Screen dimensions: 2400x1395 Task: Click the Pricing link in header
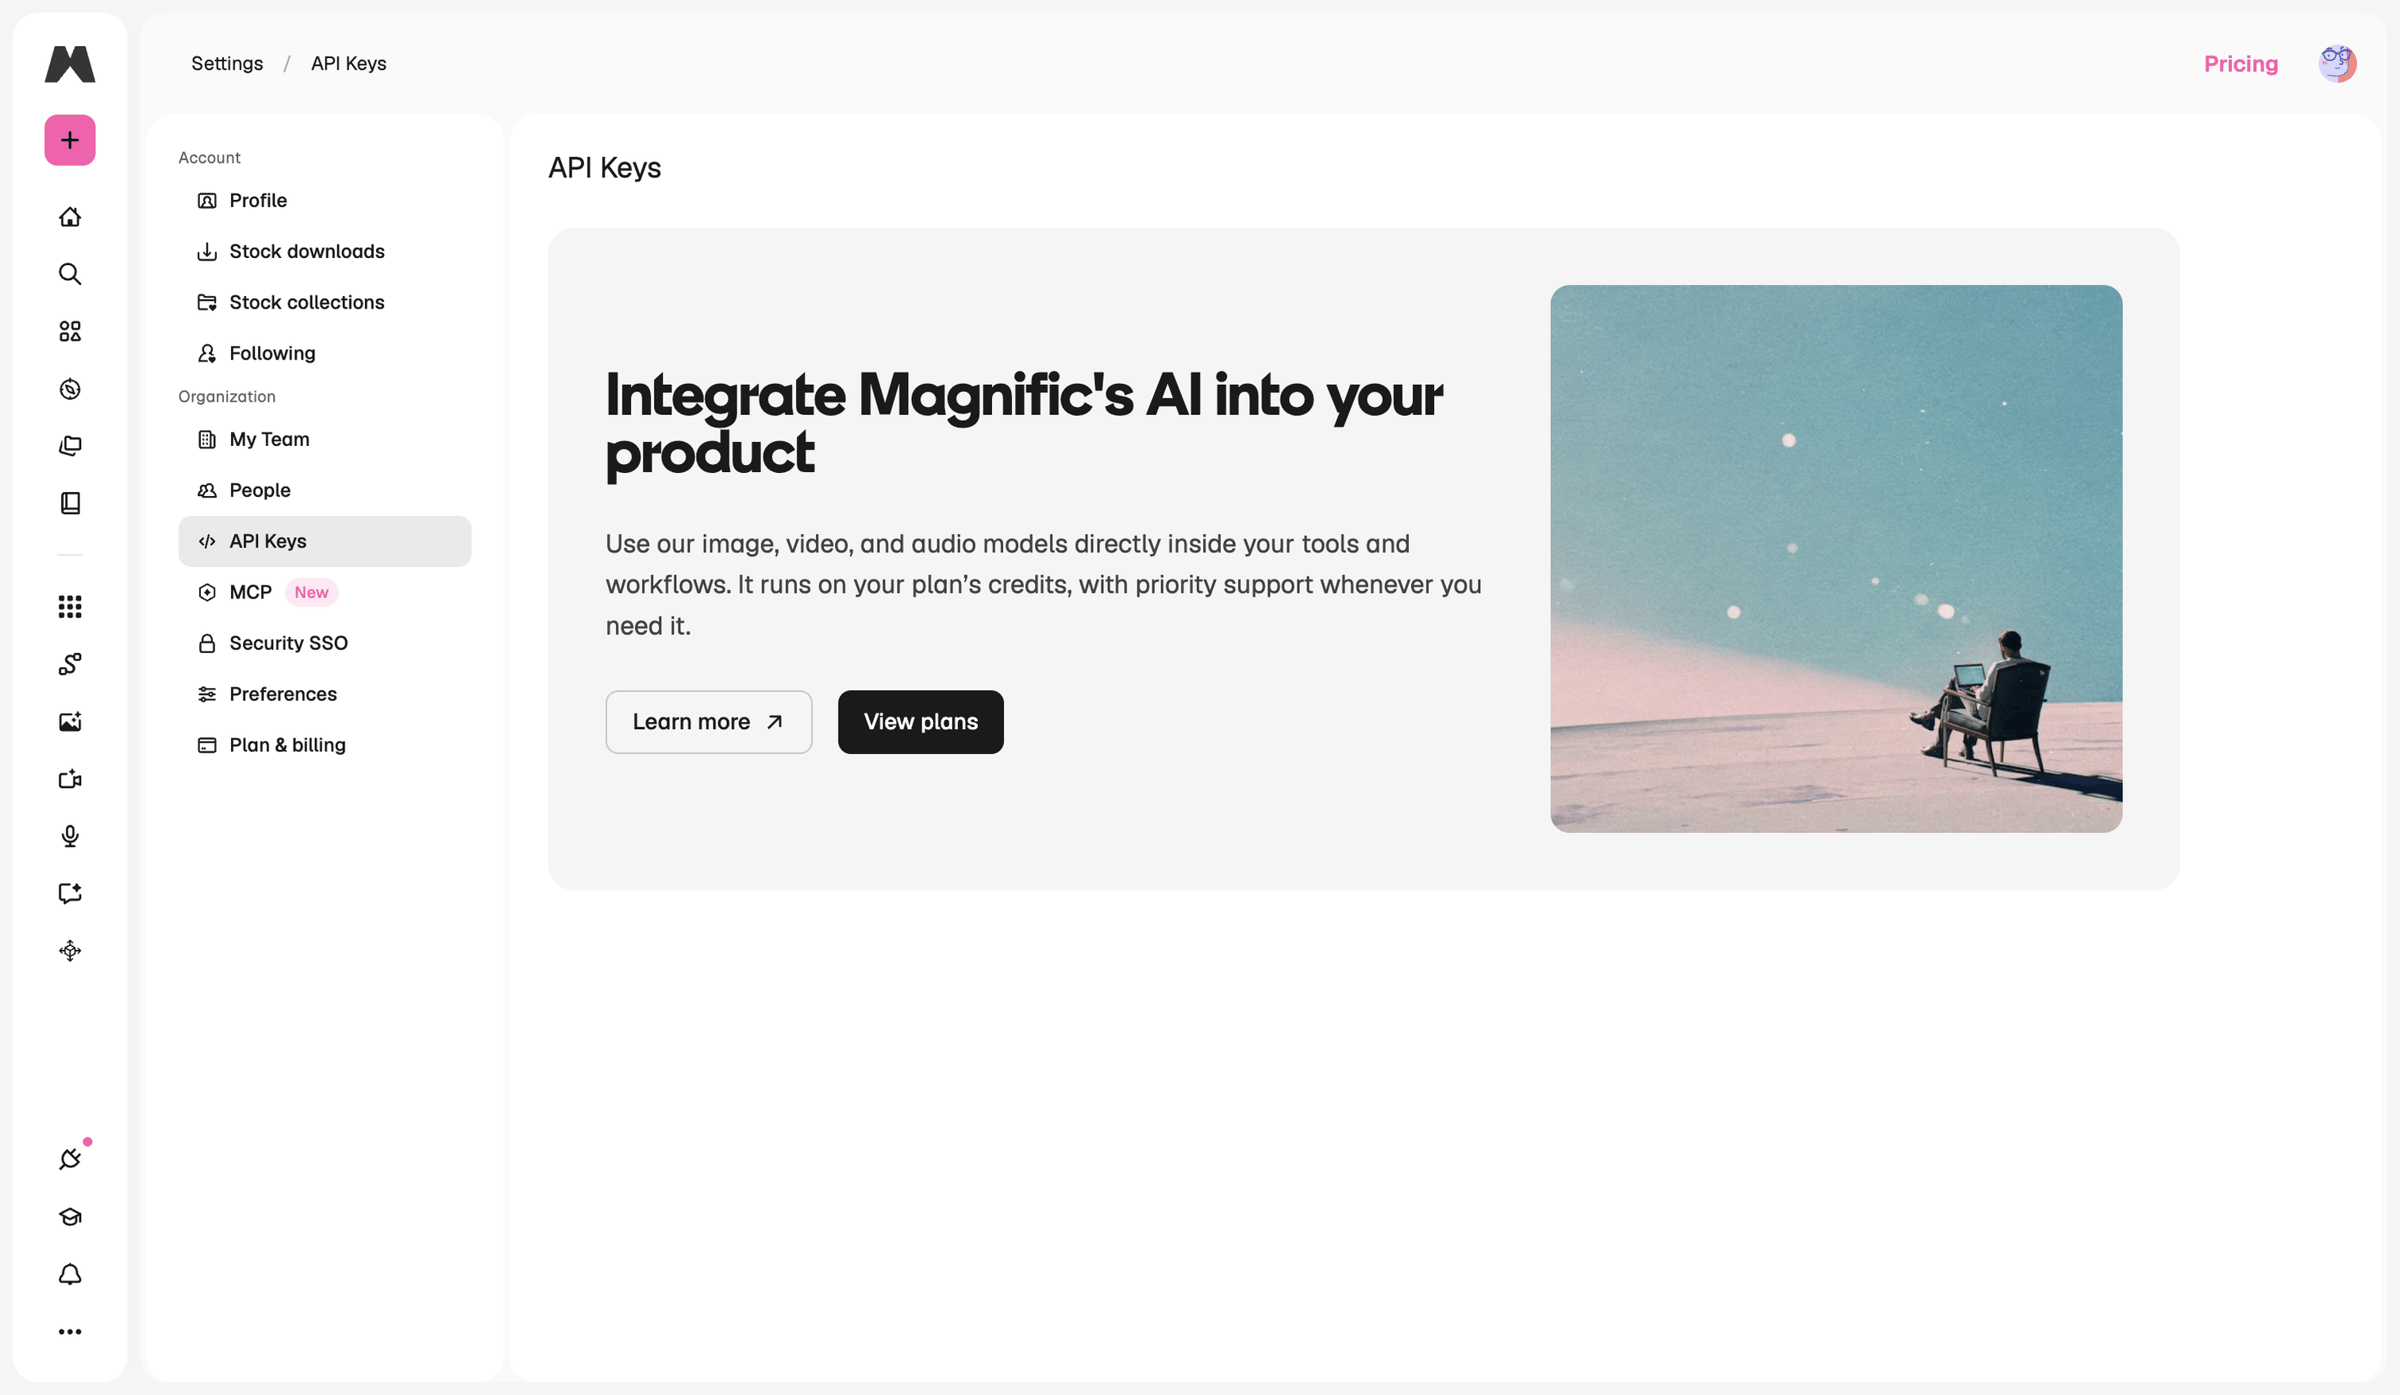(2241, 64)
